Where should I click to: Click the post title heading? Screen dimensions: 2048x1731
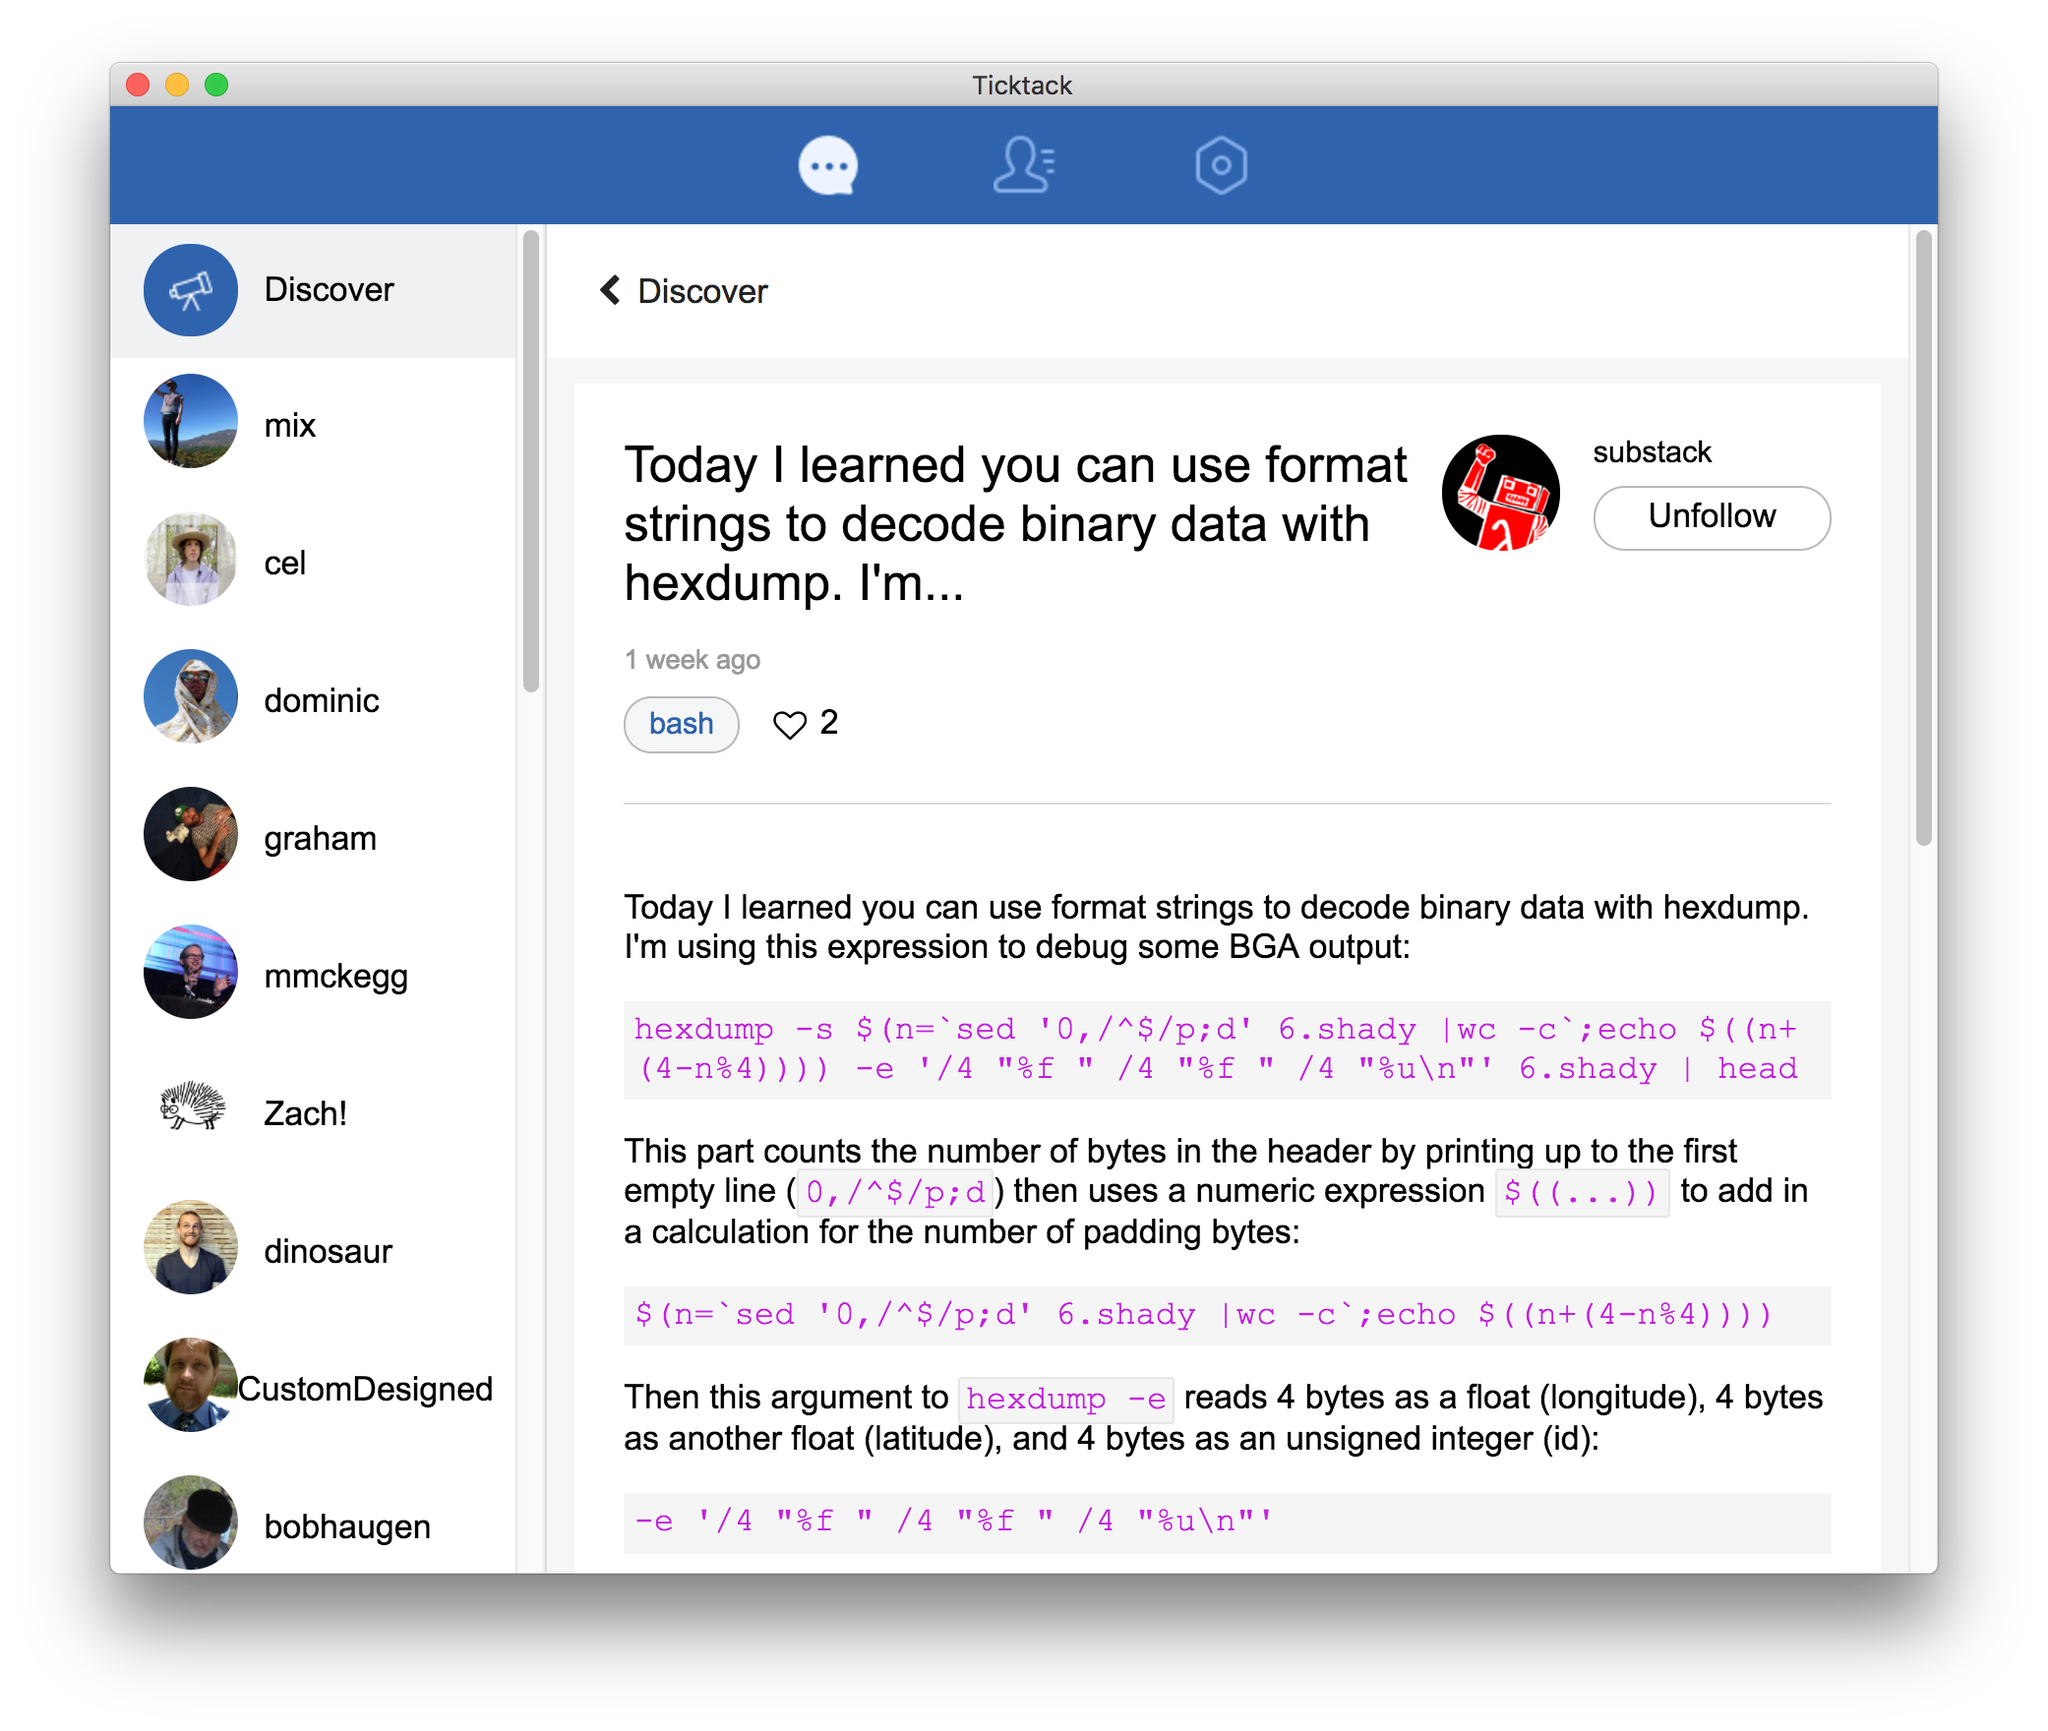tap(1016, 524)
